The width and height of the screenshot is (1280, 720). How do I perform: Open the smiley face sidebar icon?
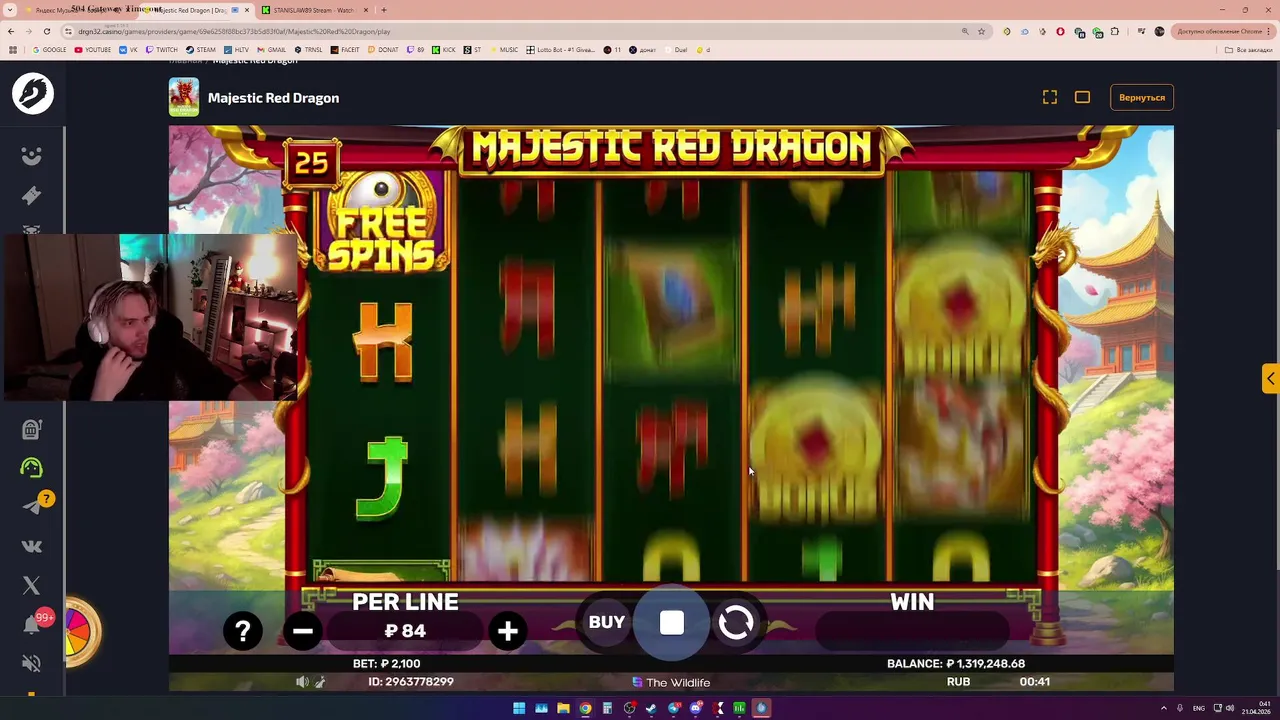point(32,156)
